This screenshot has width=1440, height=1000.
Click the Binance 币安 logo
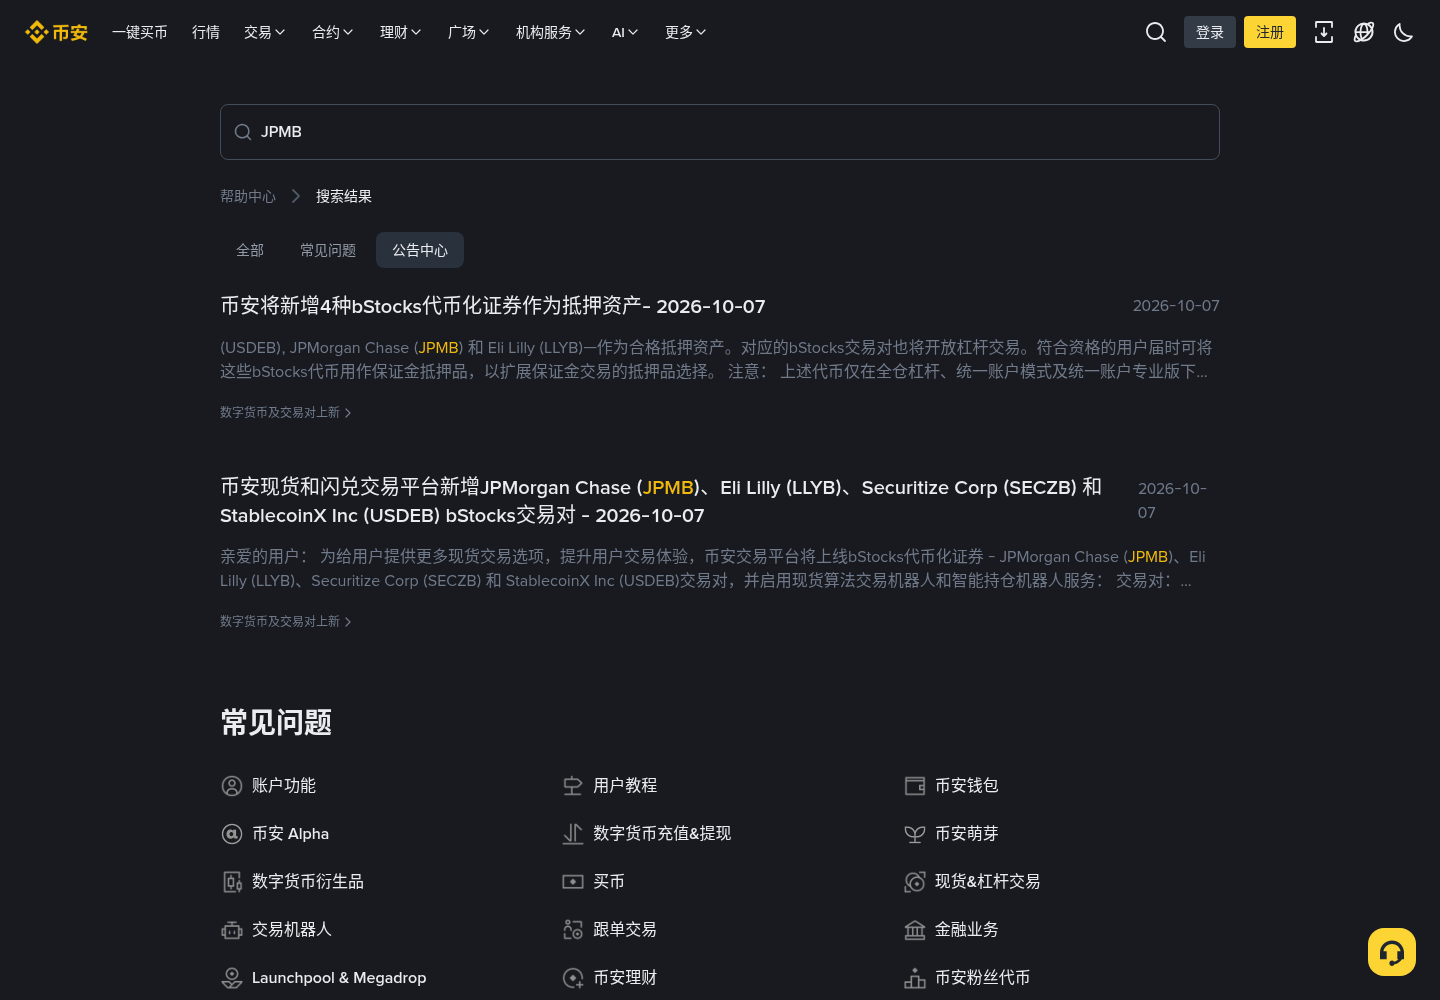tap(57, 32)
